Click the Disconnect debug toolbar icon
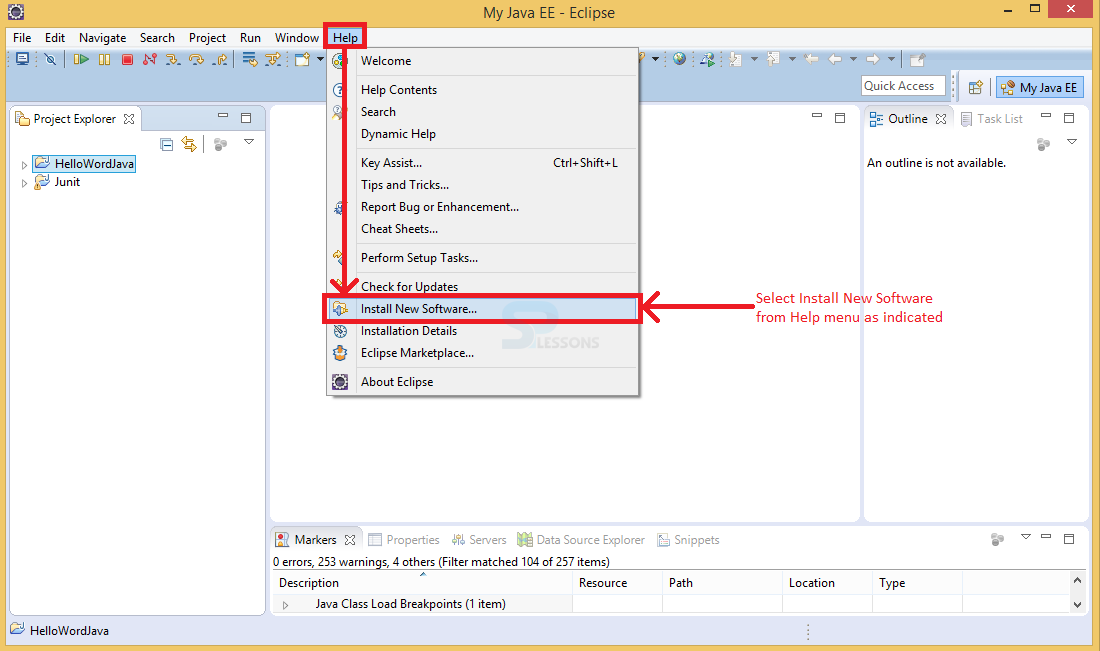The width and height of the screenshot is (1100, 651). point(149,60)
